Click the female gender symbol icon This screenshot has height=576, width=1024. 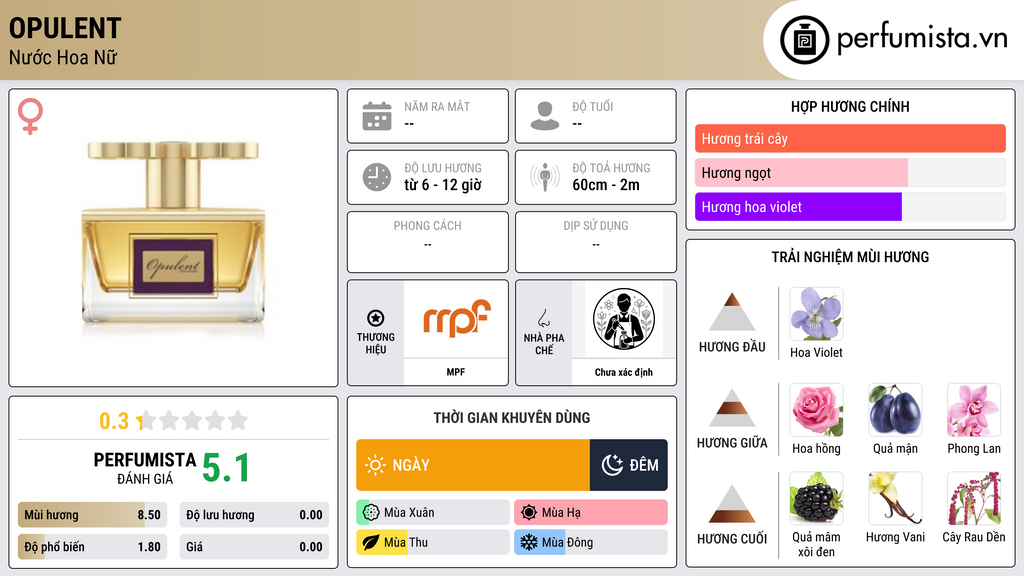tap(30, 116)
